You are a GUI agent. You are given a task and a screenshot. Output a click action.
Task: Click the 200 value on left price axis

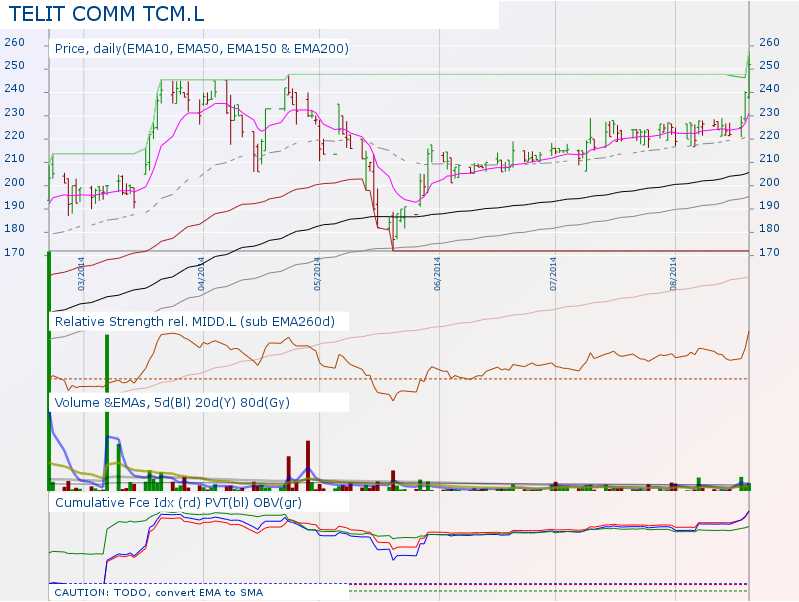pyautogui.click(x=14, y=182)
